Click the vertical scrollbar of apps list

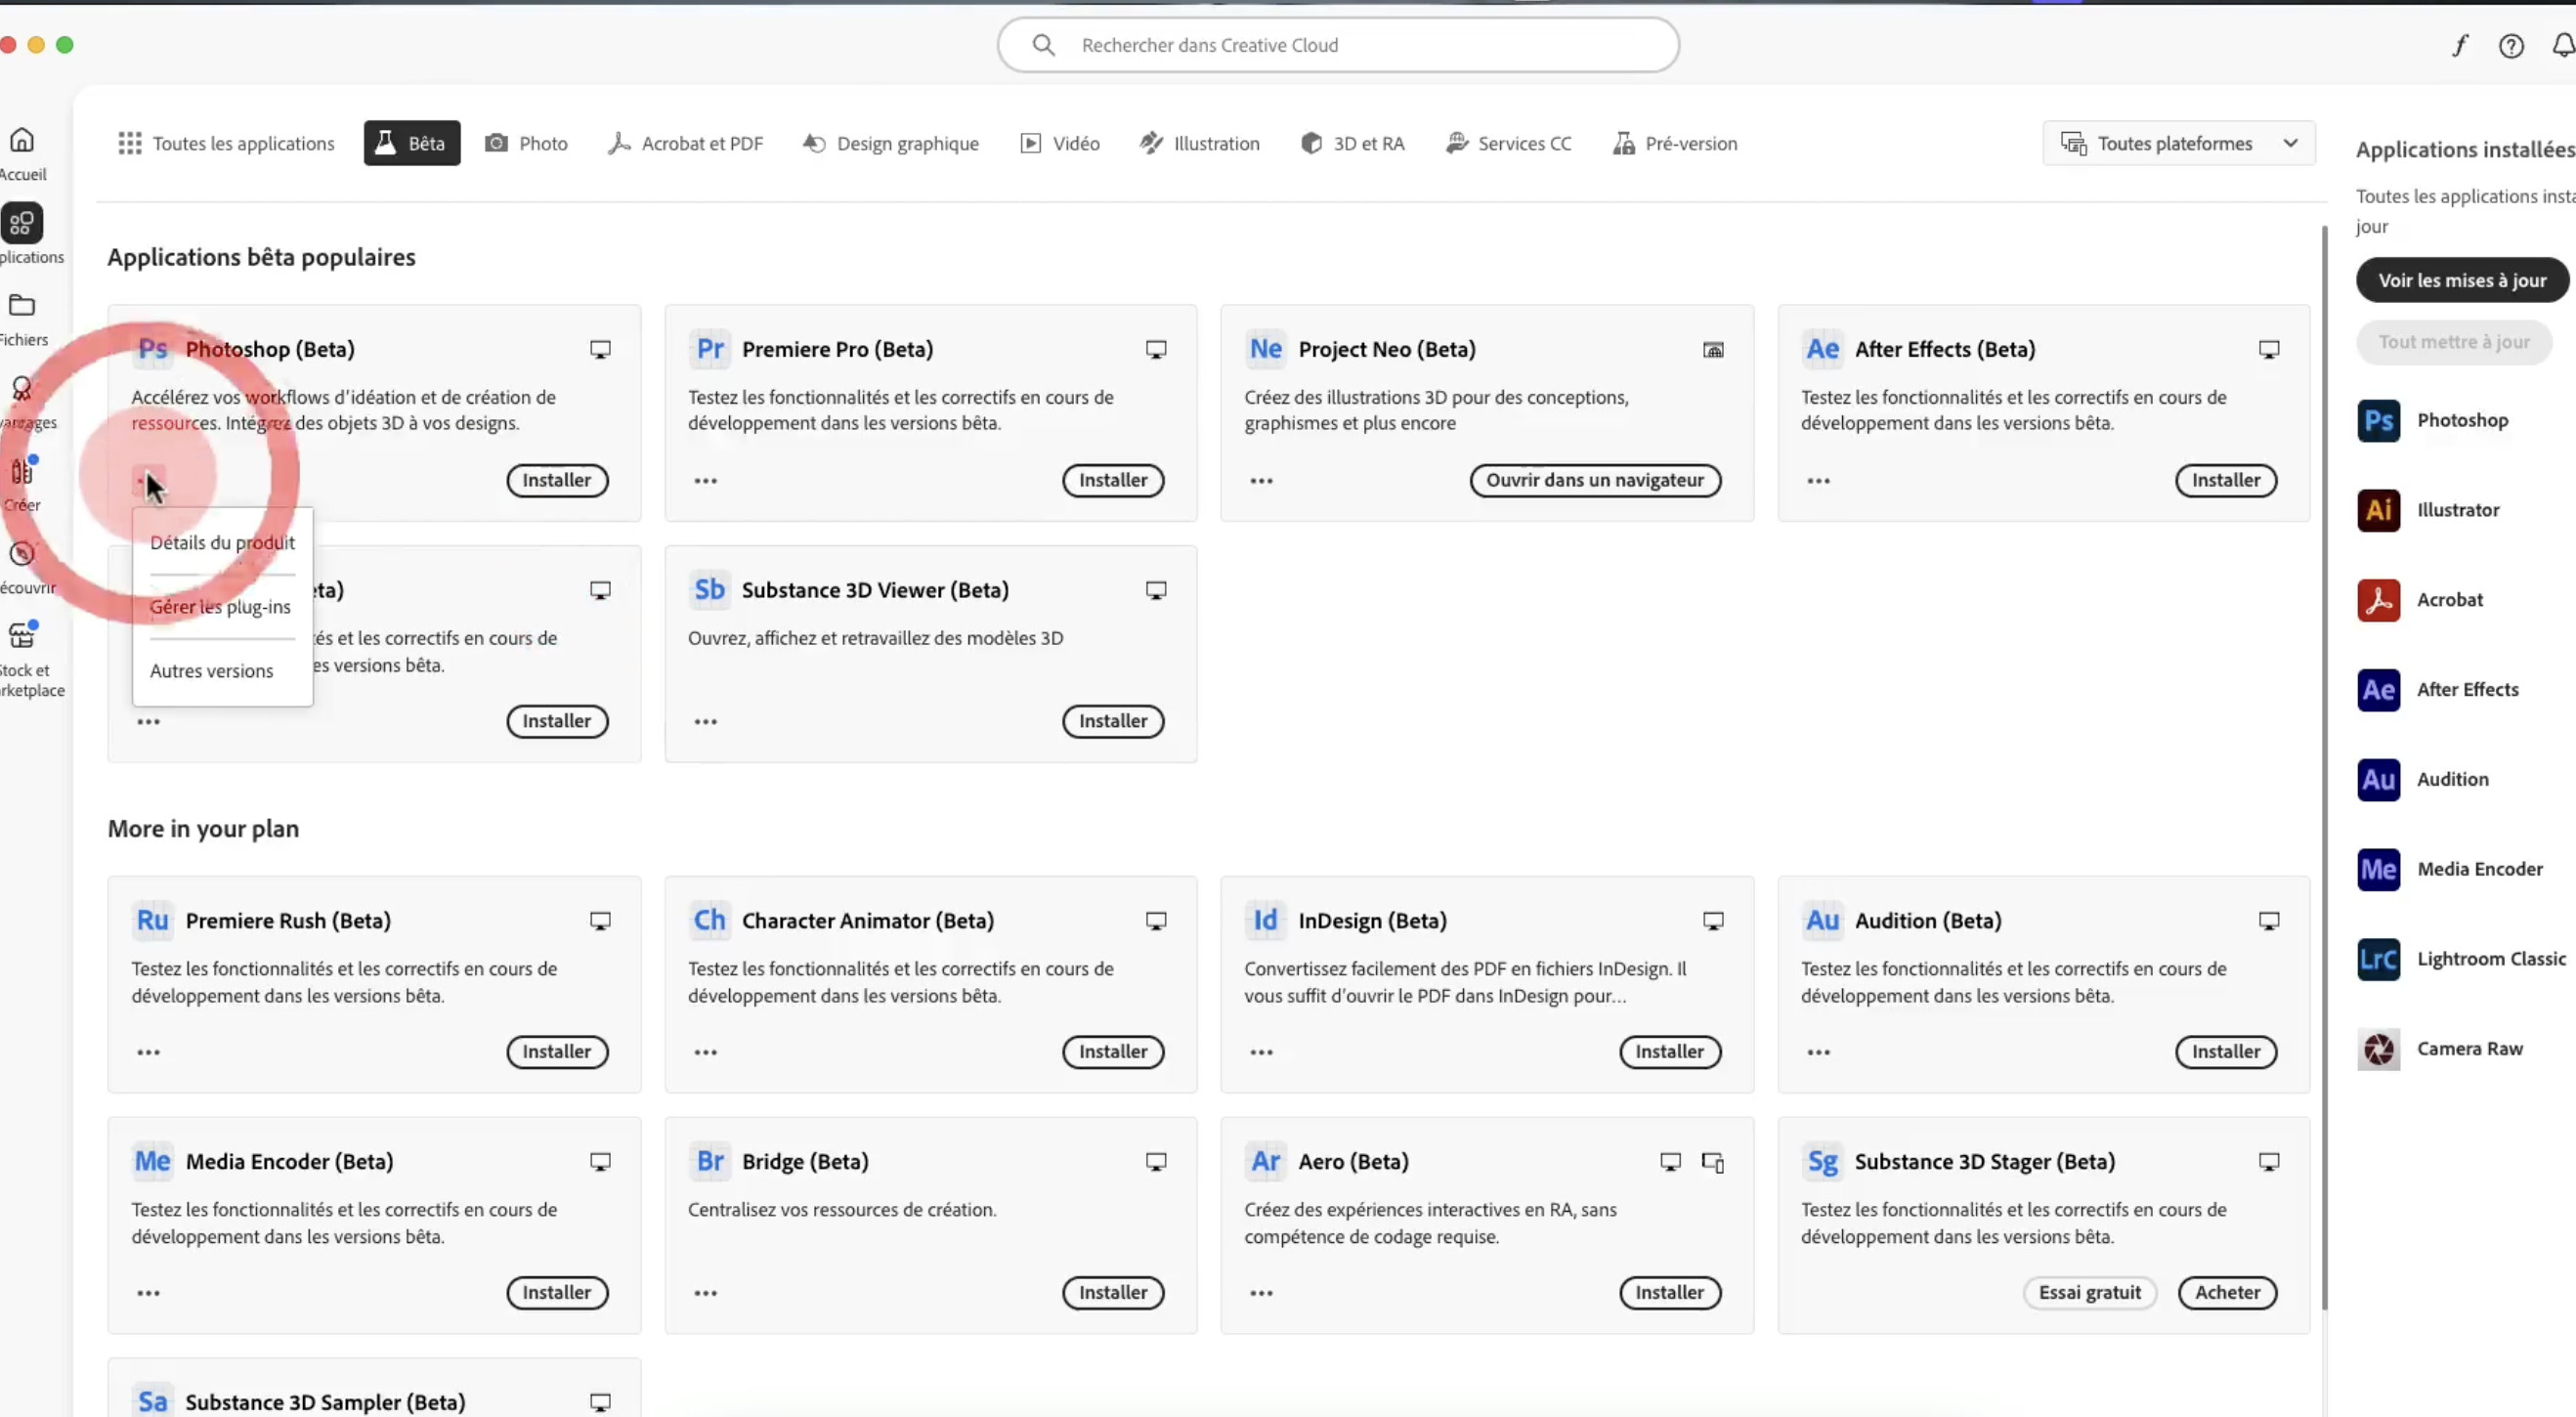[2324, 768]
